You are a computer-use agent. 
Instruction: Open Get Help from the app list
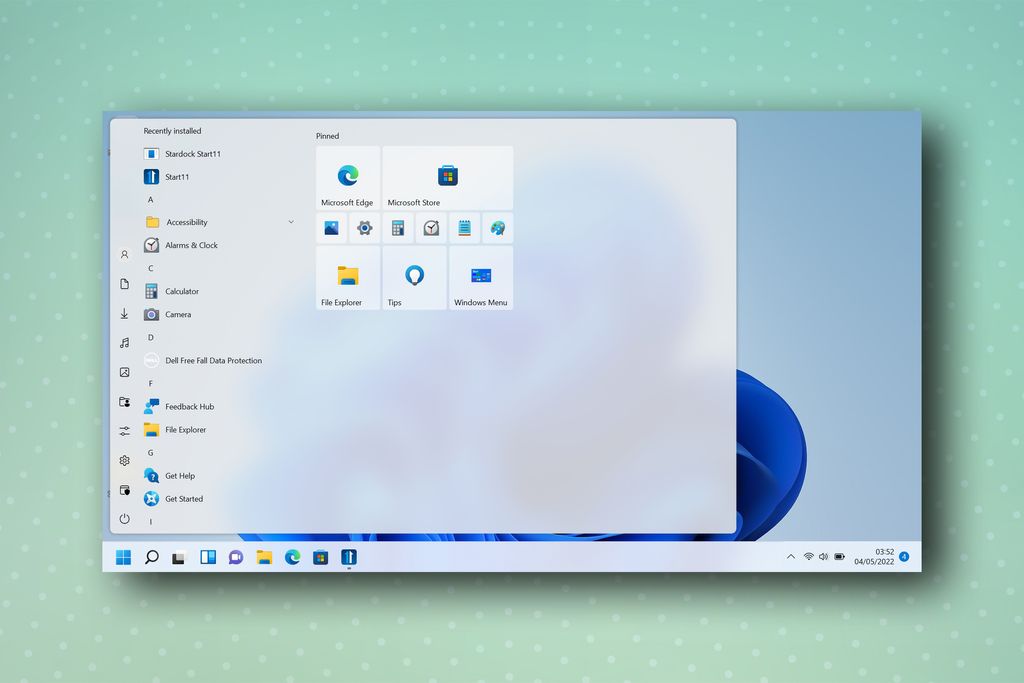180,475
